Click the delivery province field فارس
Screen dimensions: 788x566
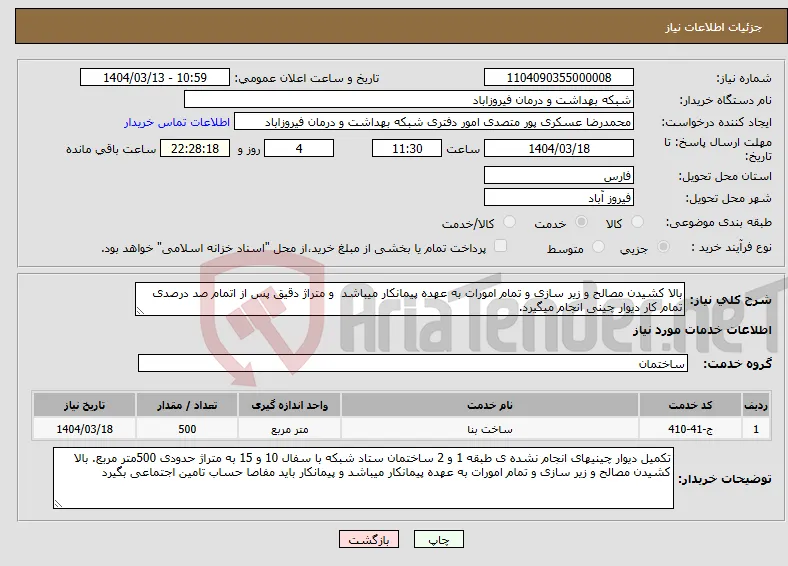tap(558, 175)
